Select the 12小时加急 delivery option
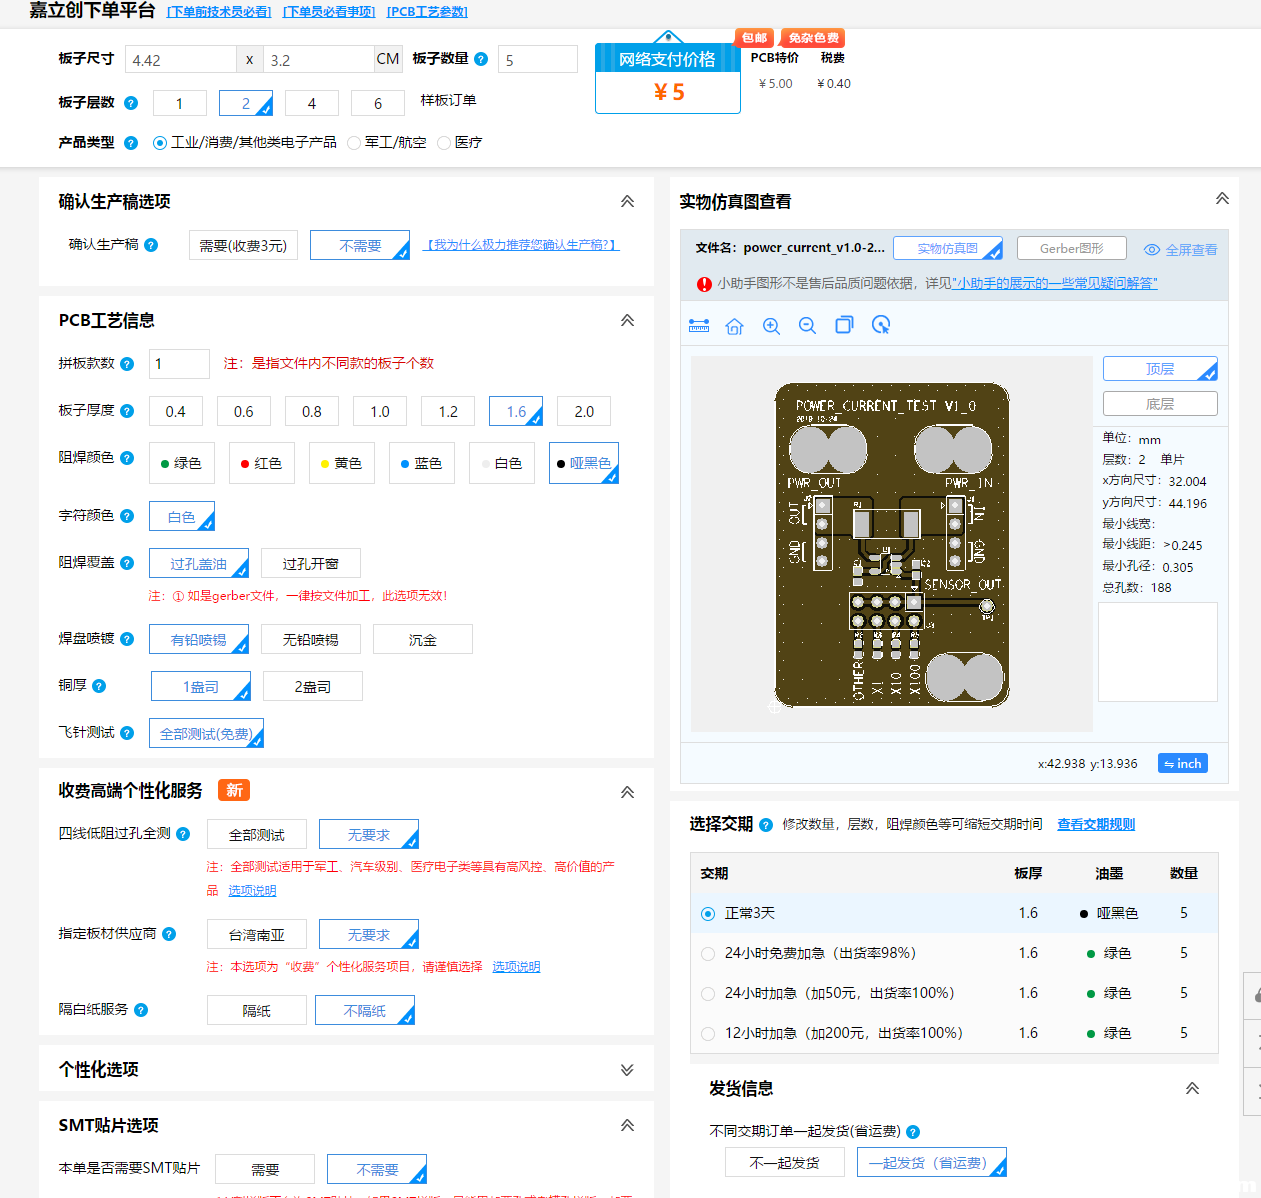Image resolution: width=1261 pixels, height=1198 pixels. 707,1033
